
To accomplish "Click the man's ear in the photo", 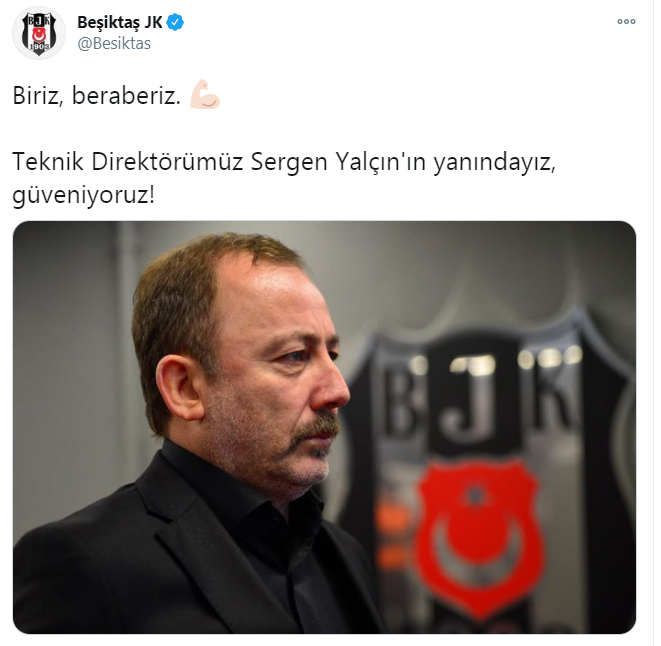I will tap(180, 388).
